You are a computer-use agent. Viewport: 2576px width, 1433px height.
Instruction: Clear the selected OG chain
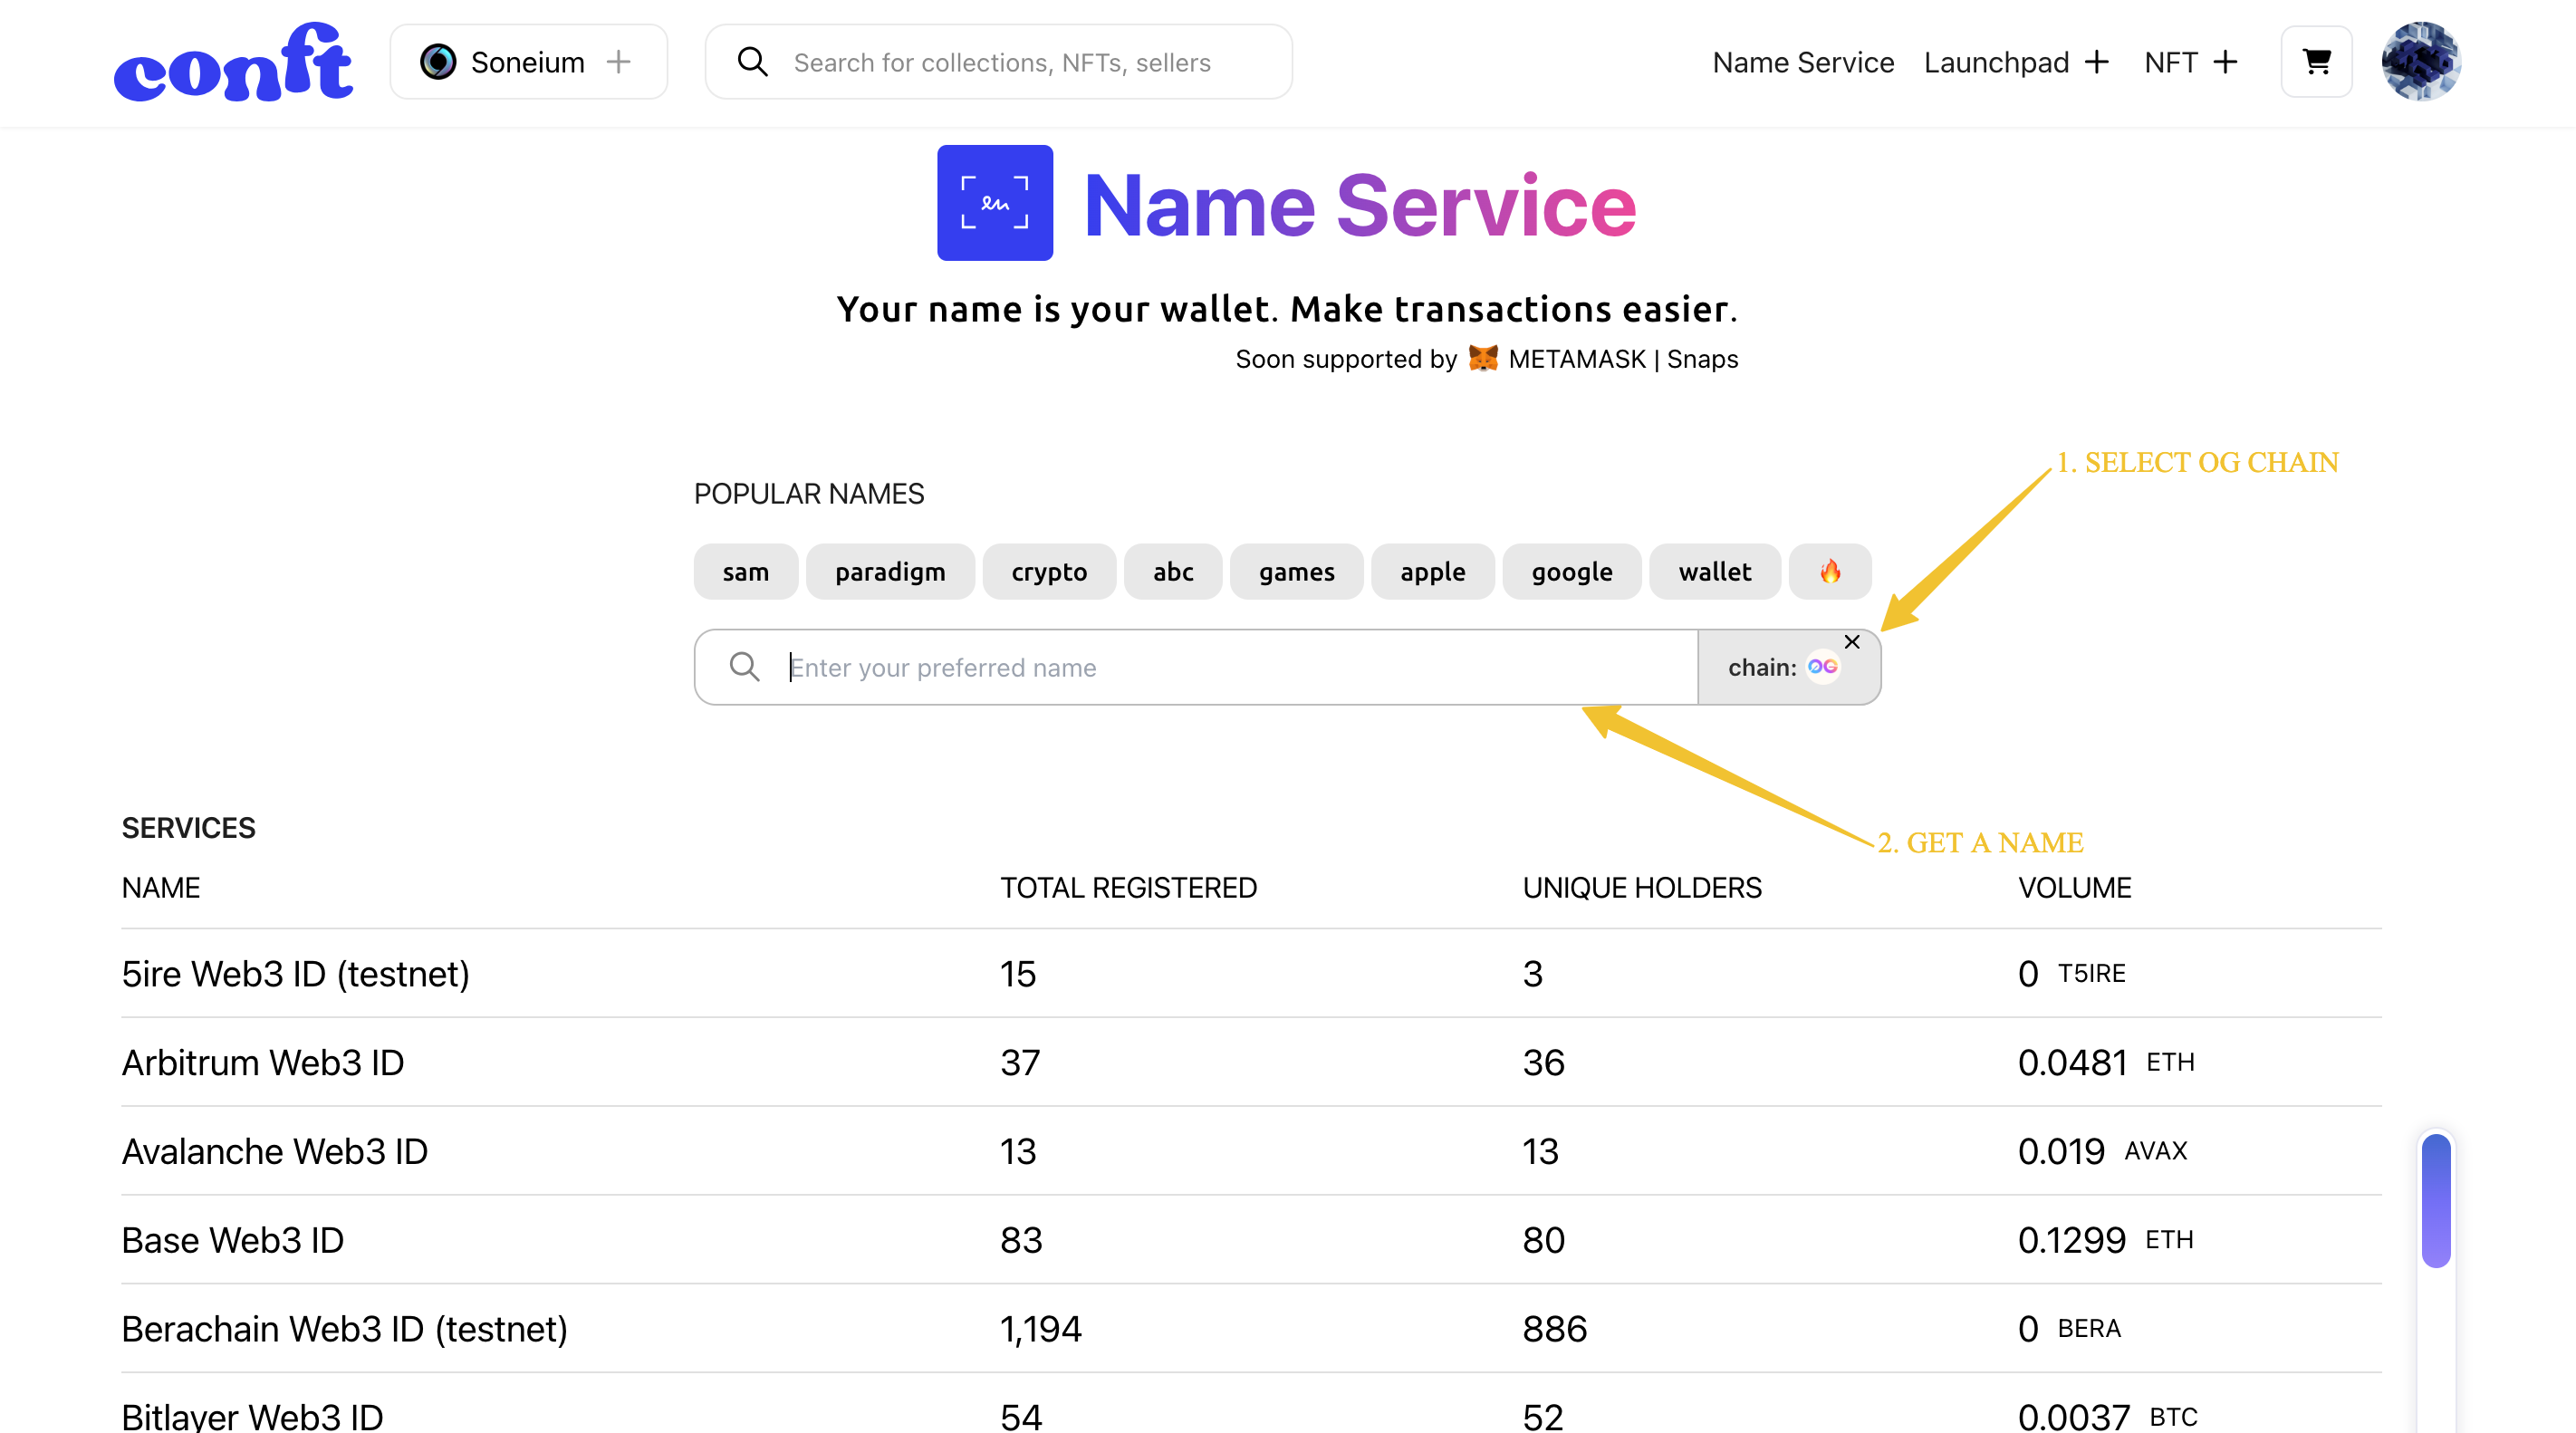[1852, 642]
